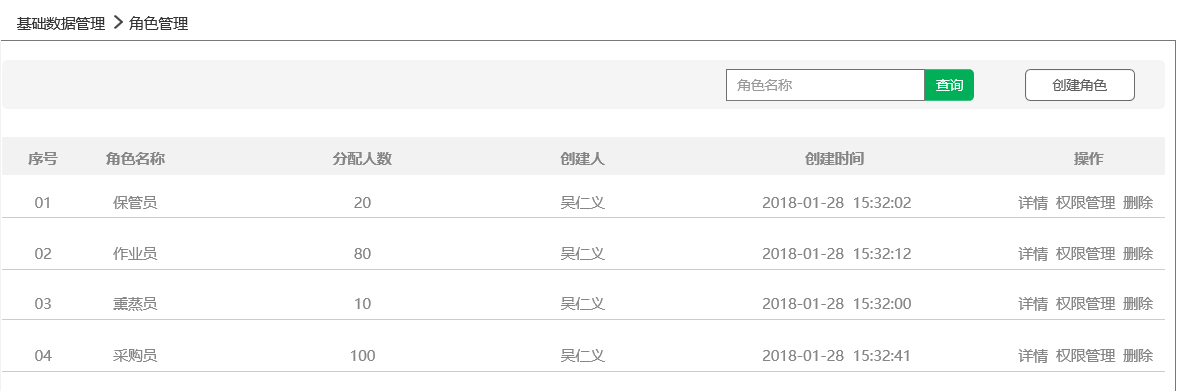This screenshot has height=391, width=1177.
Task: Open 基础数据管理 breadcrumb link
Action: (x=61, y=24)
